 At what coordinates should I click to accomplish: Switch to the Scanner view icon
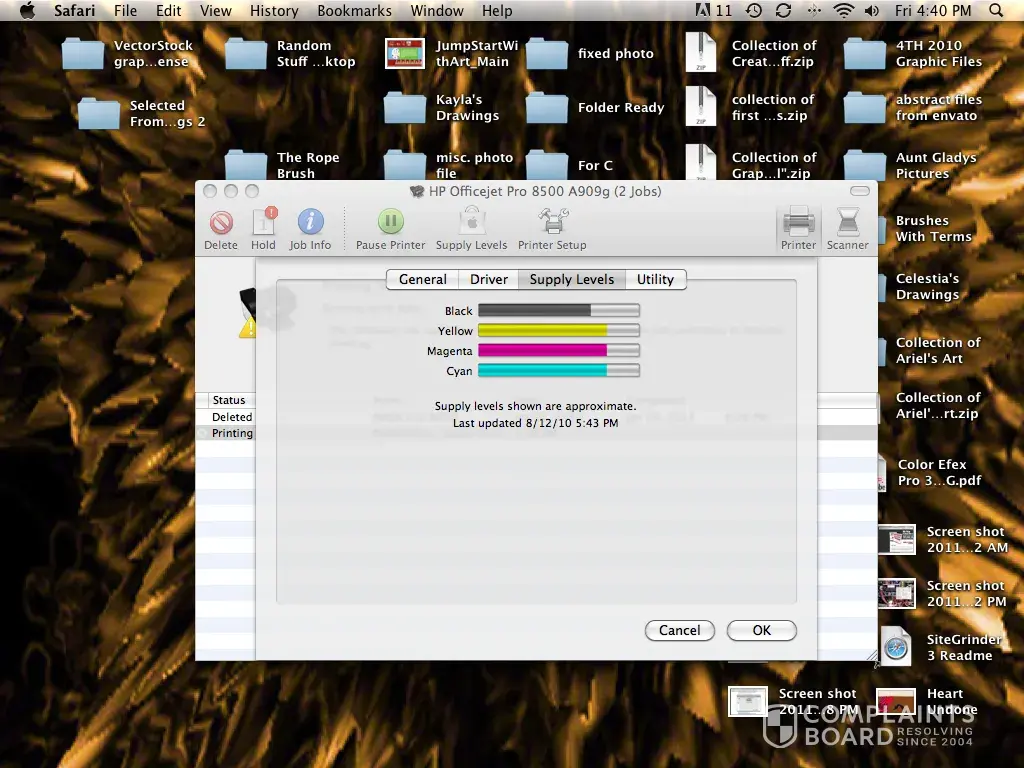pos(848,222)
